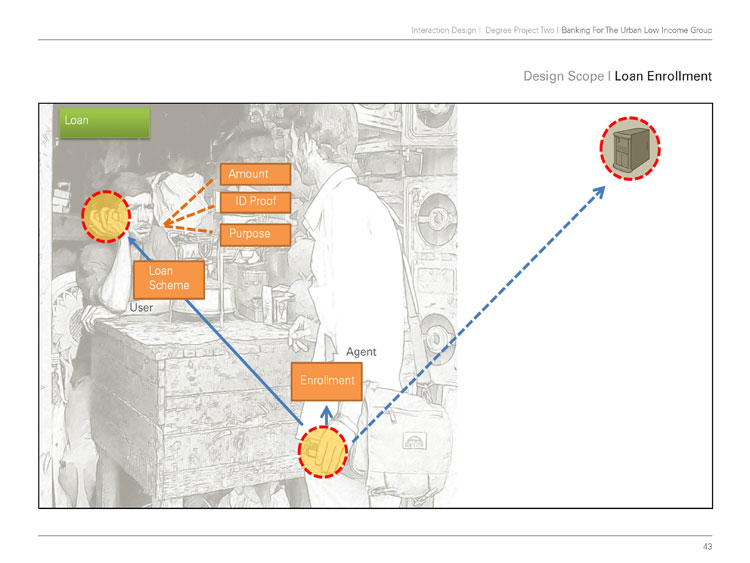This screenshot has width=750, height=563.
Task: Click 'Degree Project Two' header text
Action: [519, 30]
